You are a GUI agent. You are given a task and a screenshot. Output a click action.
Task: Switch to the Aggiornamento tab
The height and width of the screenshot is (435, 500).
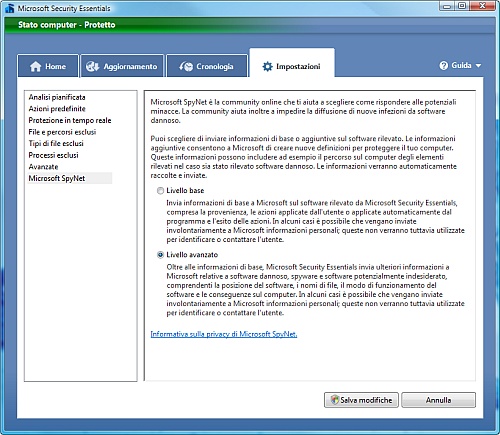tap(122, 66)
